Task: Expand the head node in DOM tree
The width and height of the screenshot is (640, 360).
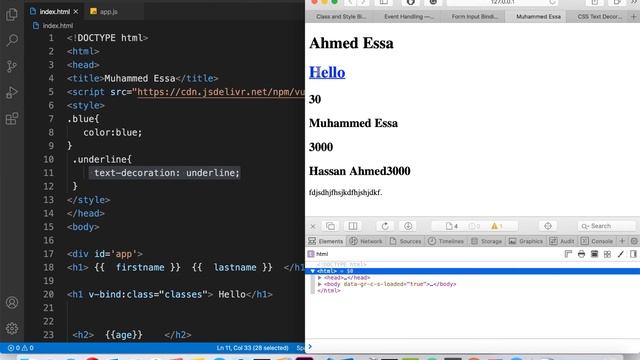Action: 320,278
